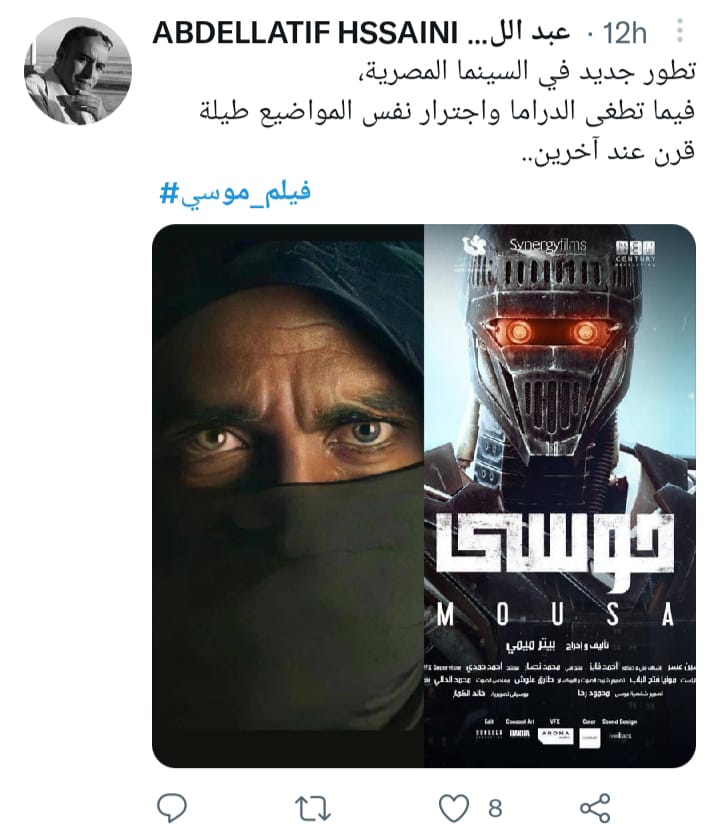Click the 12h timestamp of the tweet
Image resolution: width=720 pixels, height=837 pixels.
coord(624,34)
